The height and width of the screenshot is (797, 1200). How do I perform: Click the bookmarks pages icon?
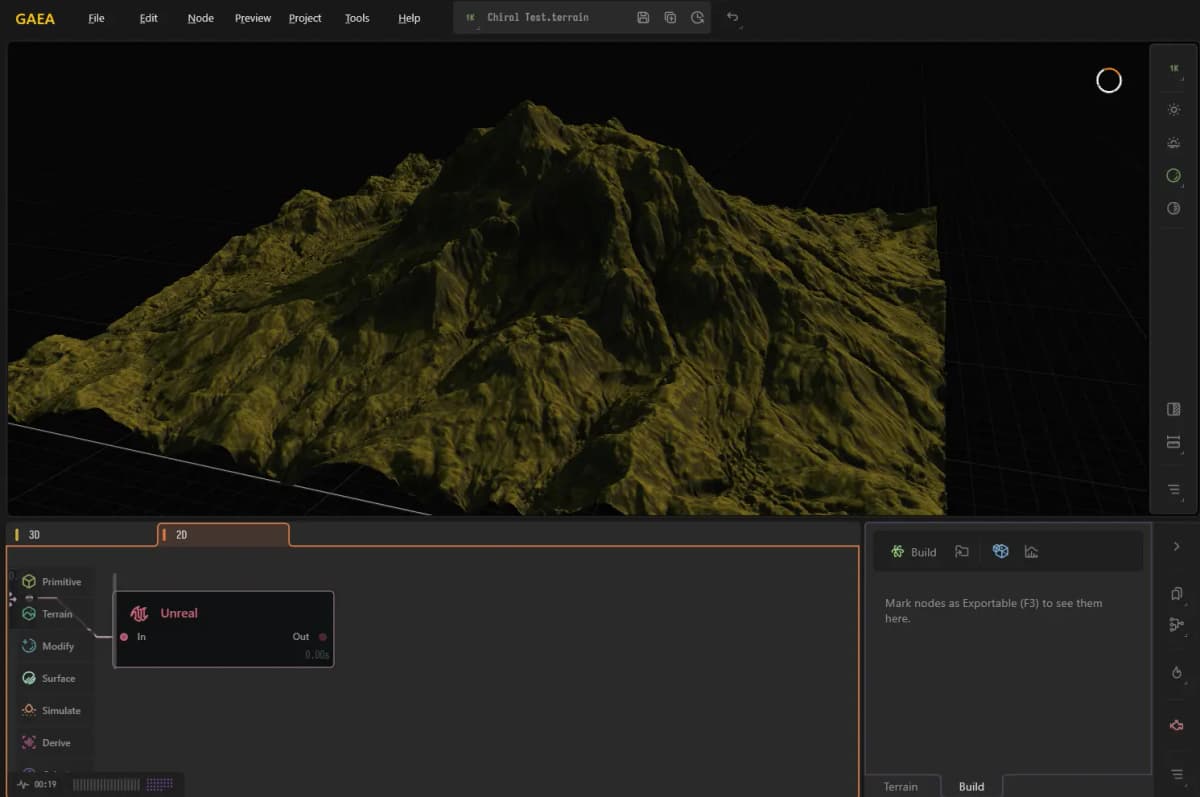[x=1176, y=594]
